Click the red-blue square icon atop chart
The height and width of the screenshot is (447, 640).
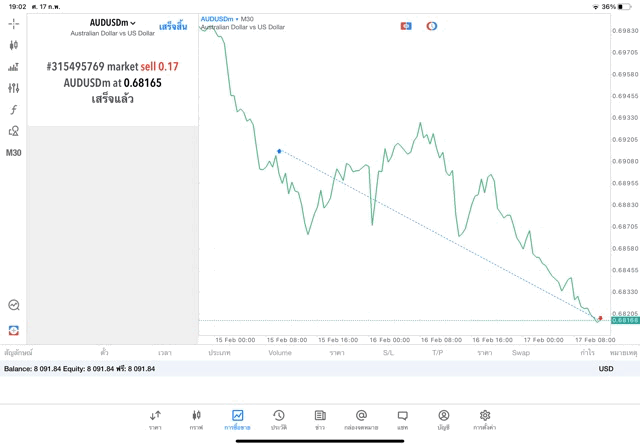tap(406, 26)
